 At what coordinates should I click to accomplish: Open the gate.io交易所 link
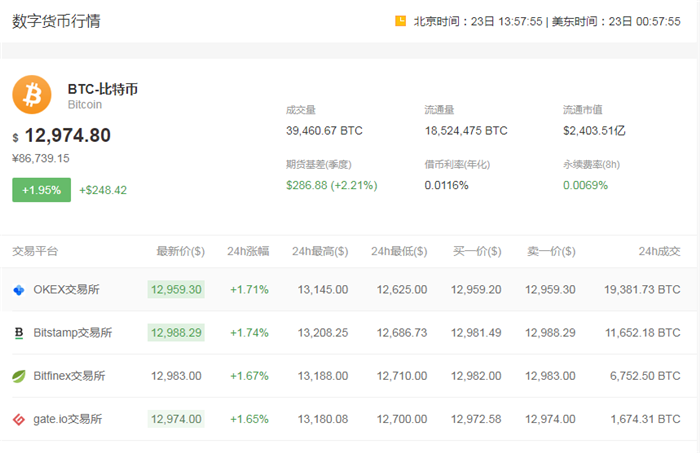[67, 420]
